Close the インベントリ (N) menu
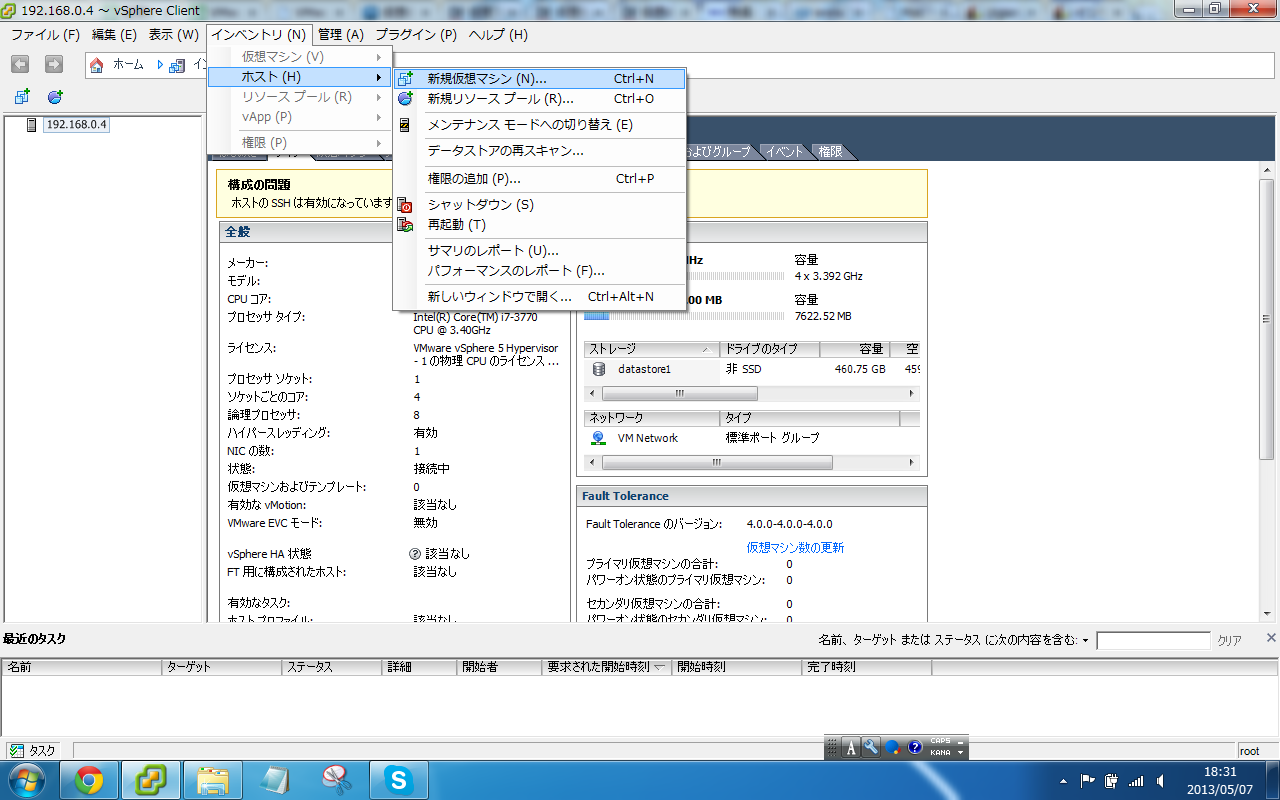This screenshot has width=1280, height=800. 259,35
